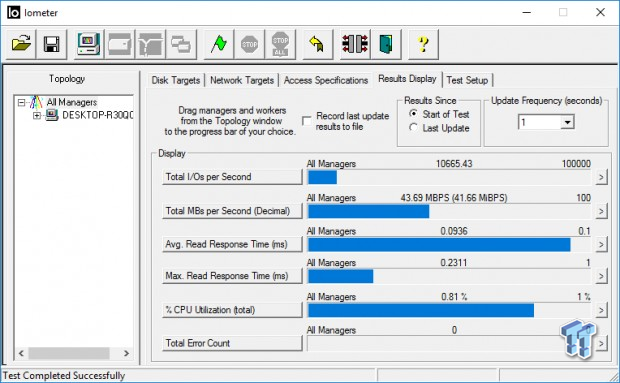620x383 pixels.
Task: Click the Topology scrollbar left arrow
Action: 21,353
